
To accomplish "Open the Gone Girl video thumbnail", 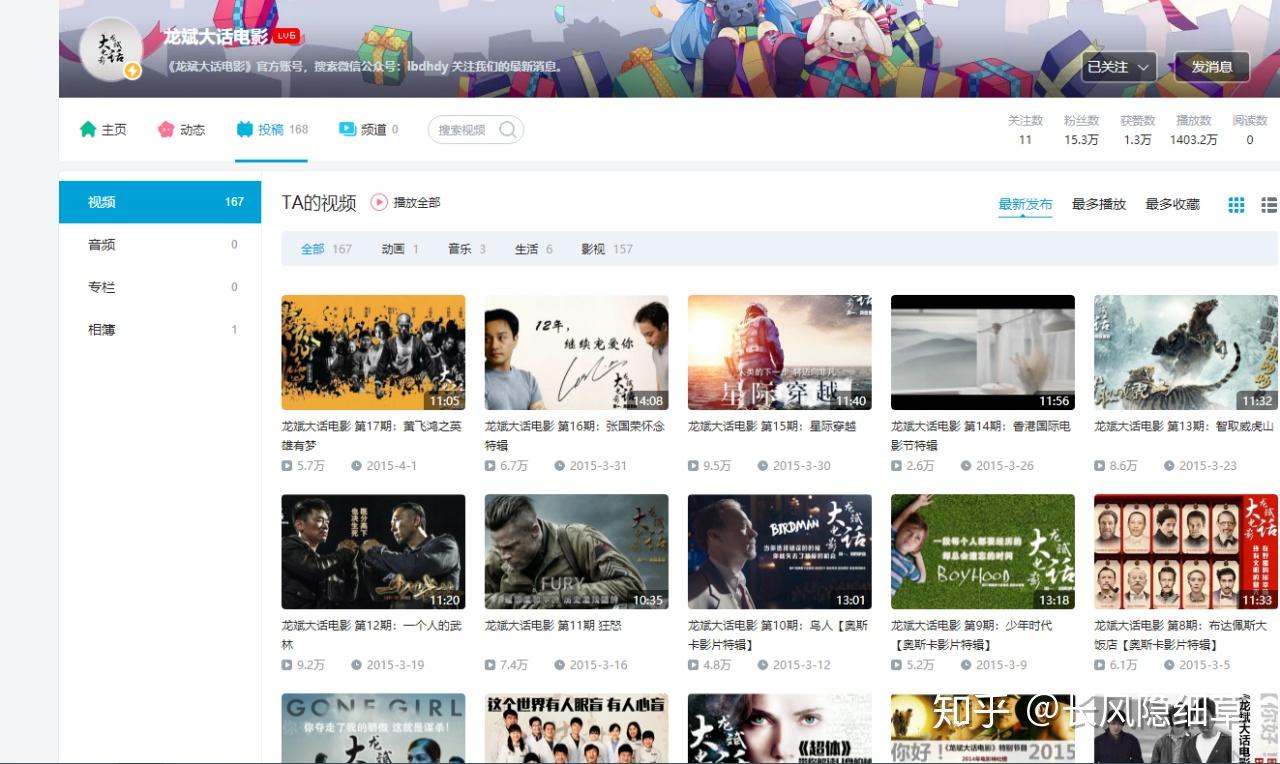I will click(373, 729).
